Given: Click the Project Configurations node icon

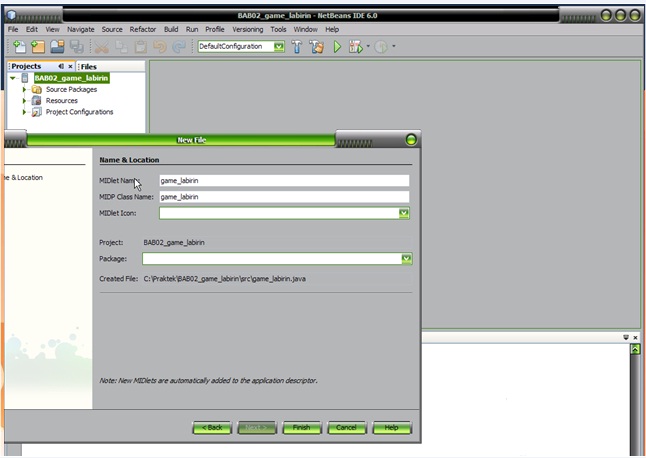Looking at the screenshot, I should click(x=37, y=112).
